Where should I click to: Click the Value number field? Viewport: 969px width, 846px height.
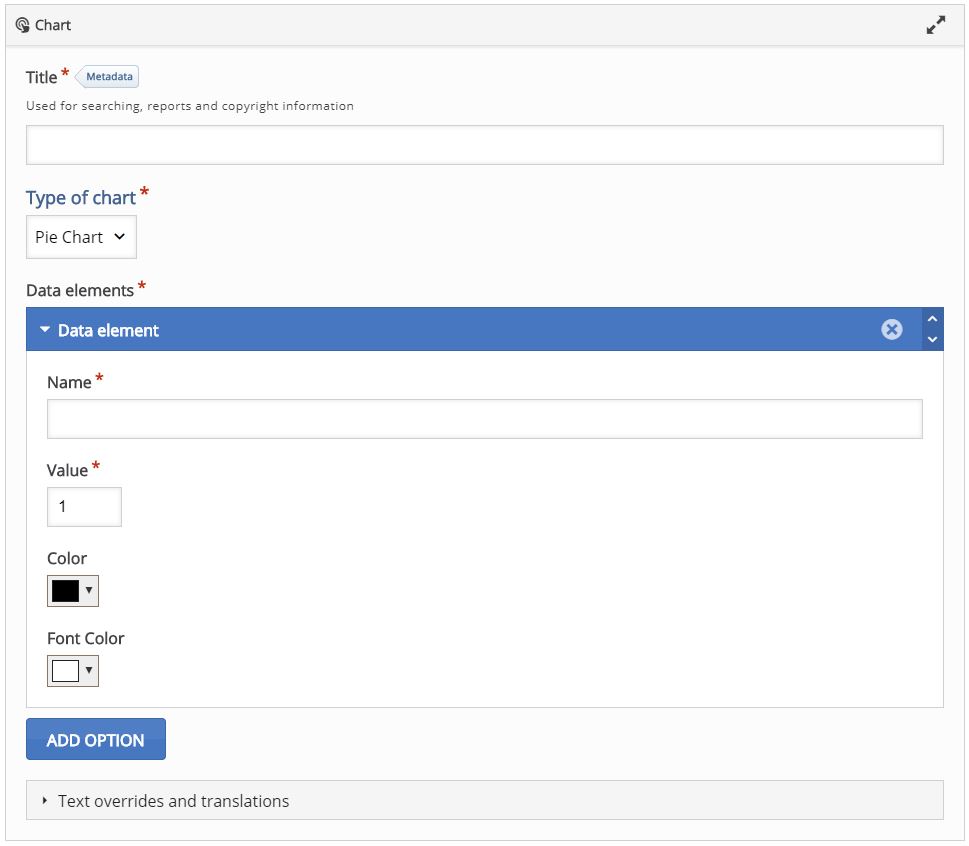(84, 507)
